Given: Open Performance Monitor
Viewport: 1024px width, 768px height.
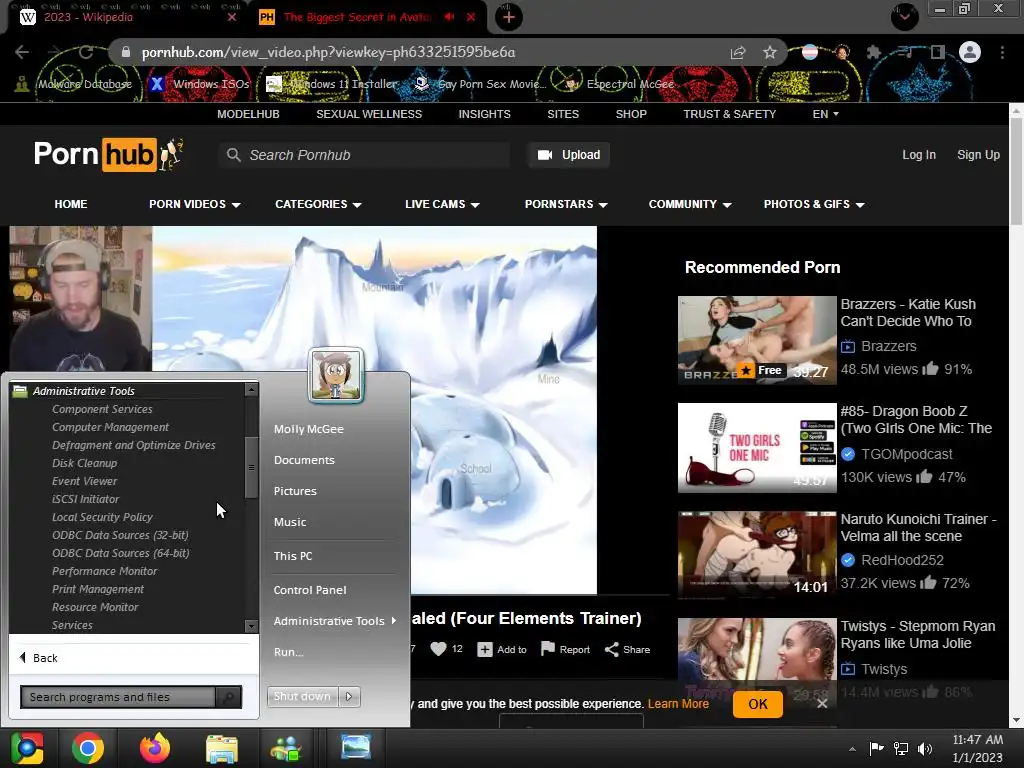Looking at the screenshot, I should click(x=104, y=571).
